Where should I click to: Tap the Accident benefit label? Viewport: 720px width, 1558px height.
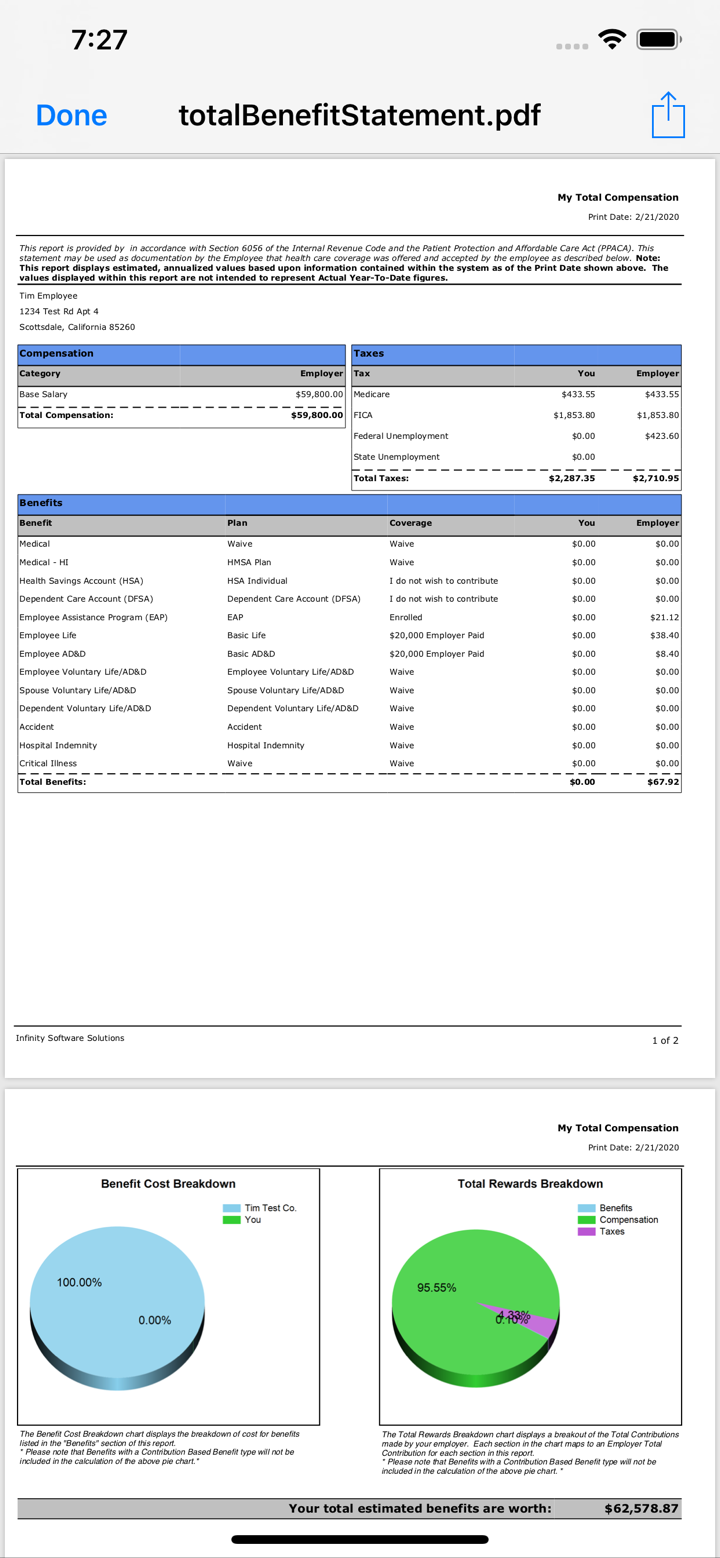pos(37,727)
